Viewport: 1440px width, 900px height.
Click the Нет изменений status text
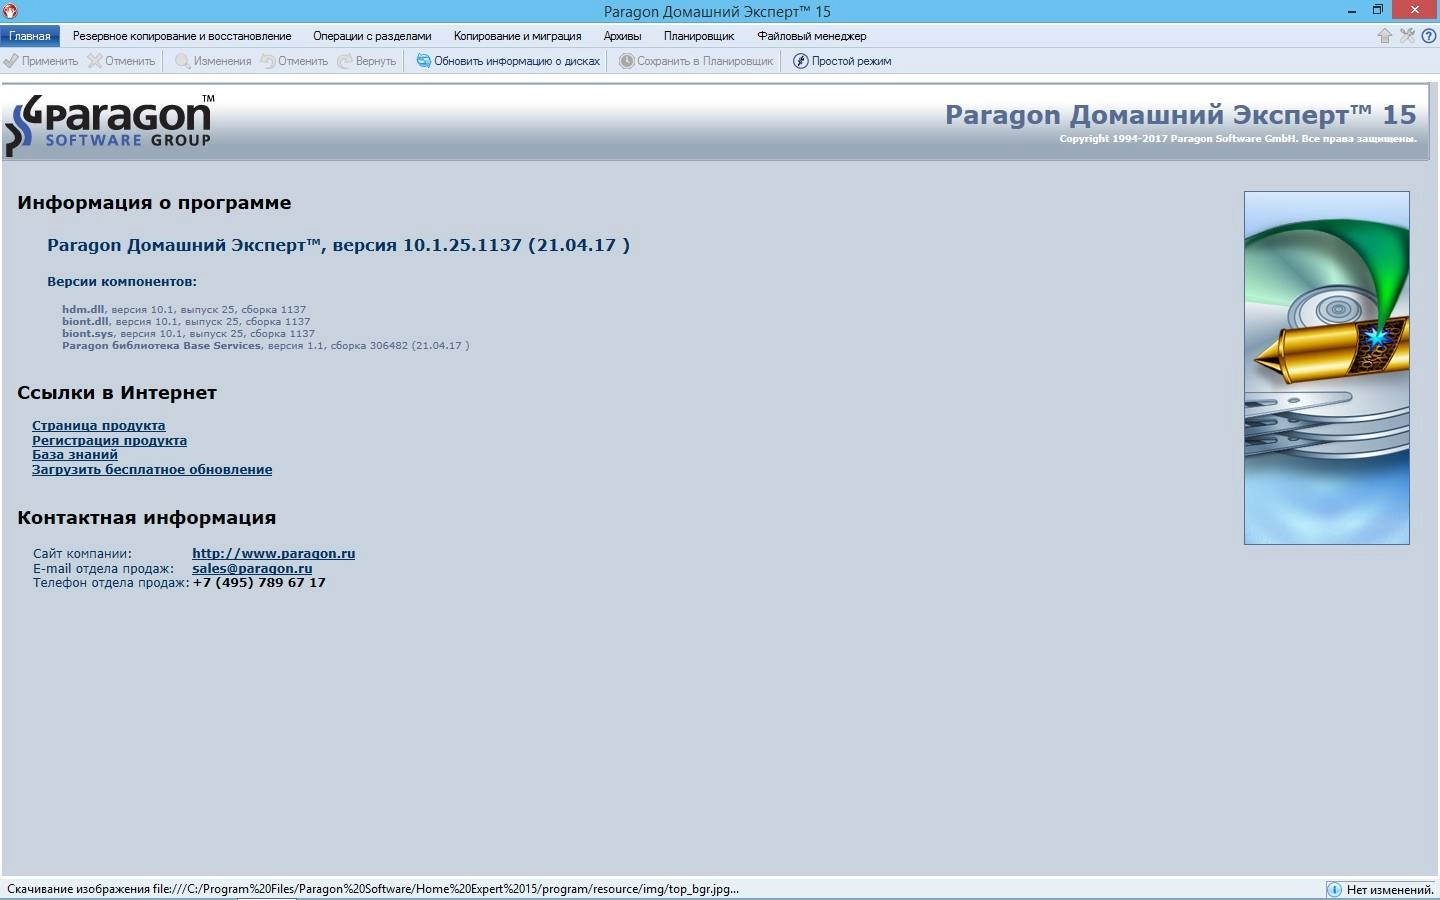pos(1390,889)
